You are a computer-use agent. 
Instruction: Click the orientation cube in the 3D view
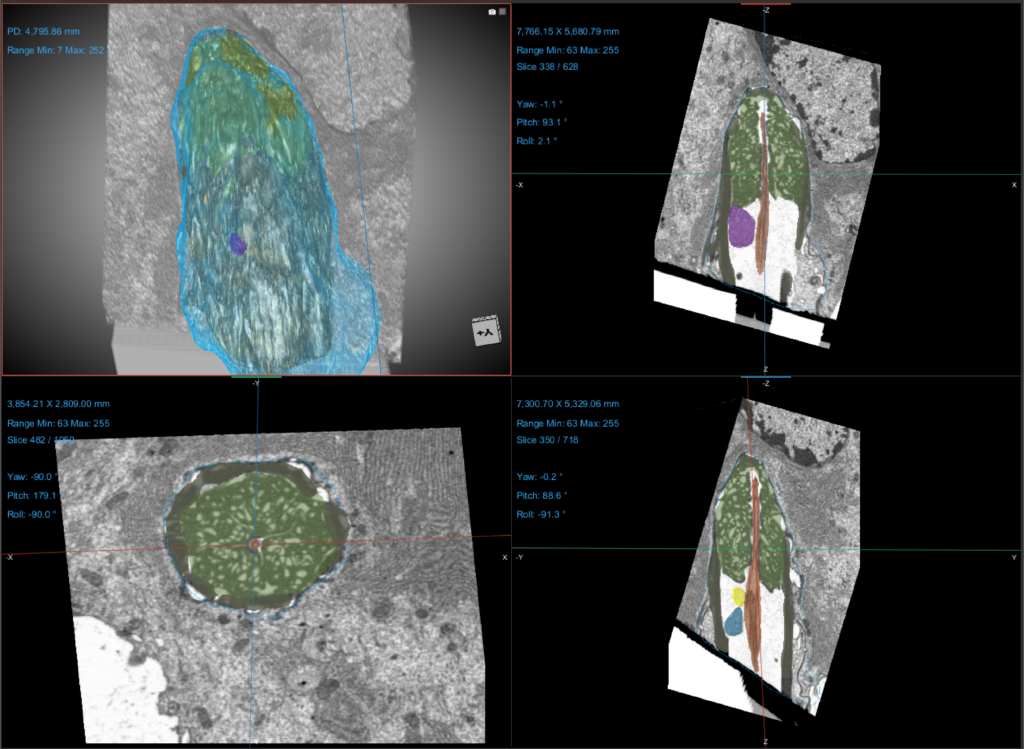[x=486, y=331]
